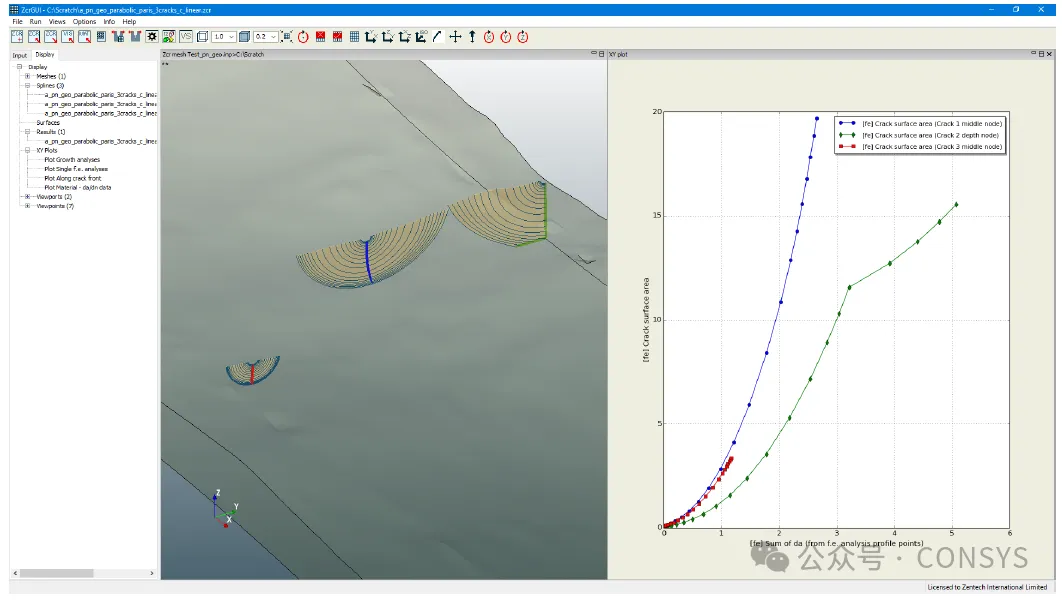Click the Viewports (2) label
This screenshot has height=600, width=1062.
point(54,196)
